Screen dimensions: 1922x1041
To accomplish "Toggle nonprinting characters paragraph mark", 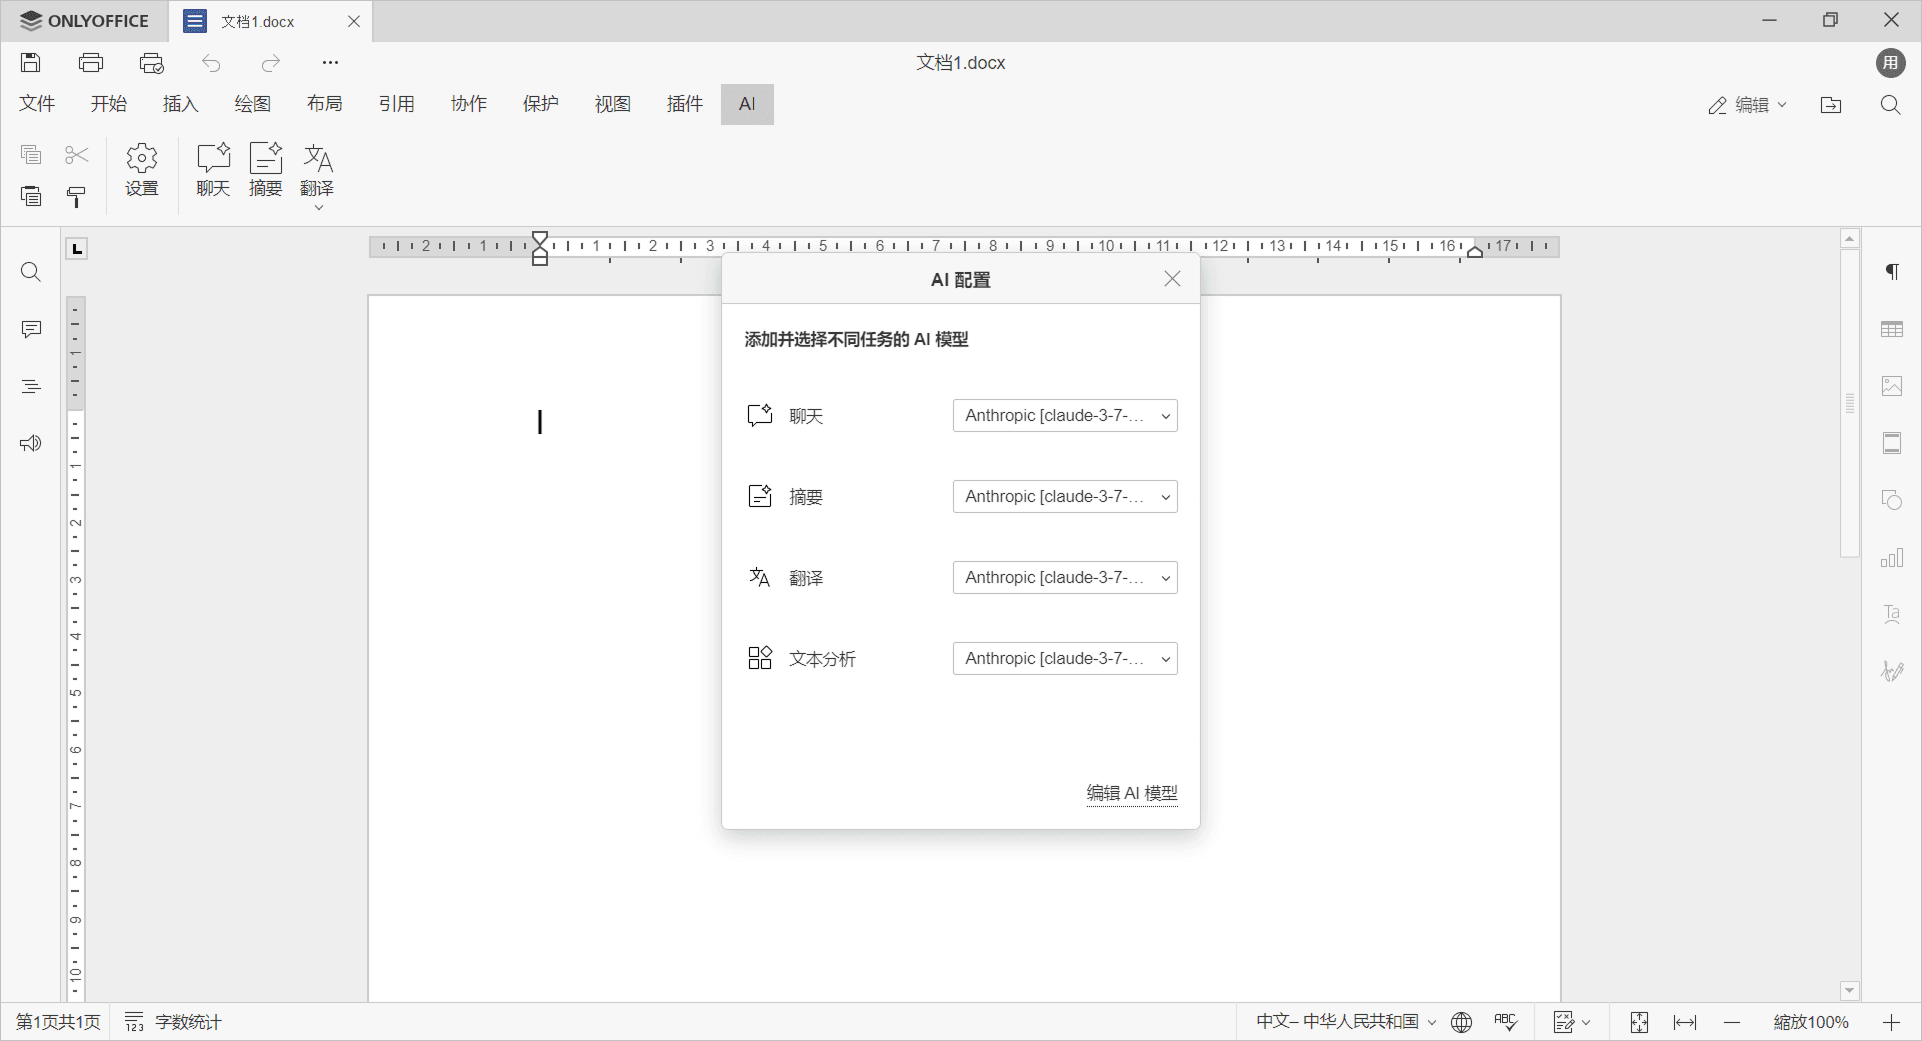I will 1892,272.
